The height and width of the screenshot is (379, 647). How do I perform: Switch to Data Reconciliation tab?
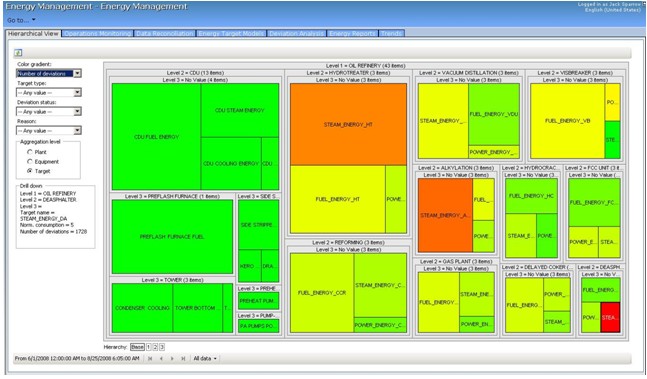pyautogui.click(x=165, y=33)
